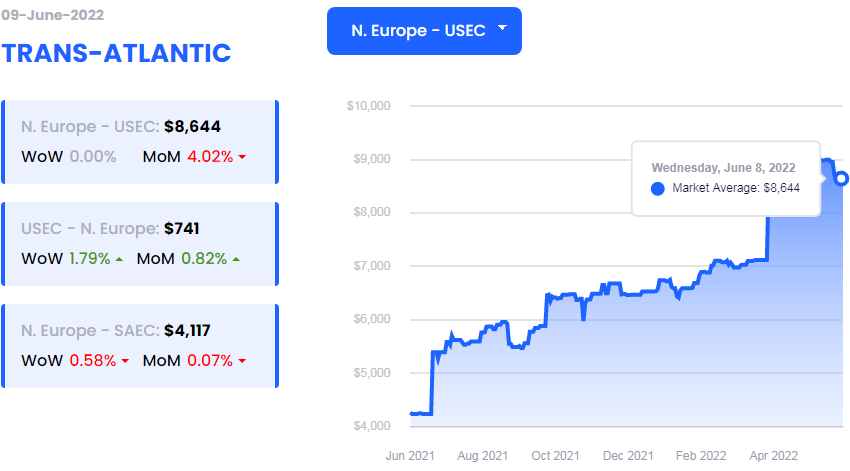
Task: Click red MoM down arrow for N. Europe - SAEC
Action: (241, 361)
